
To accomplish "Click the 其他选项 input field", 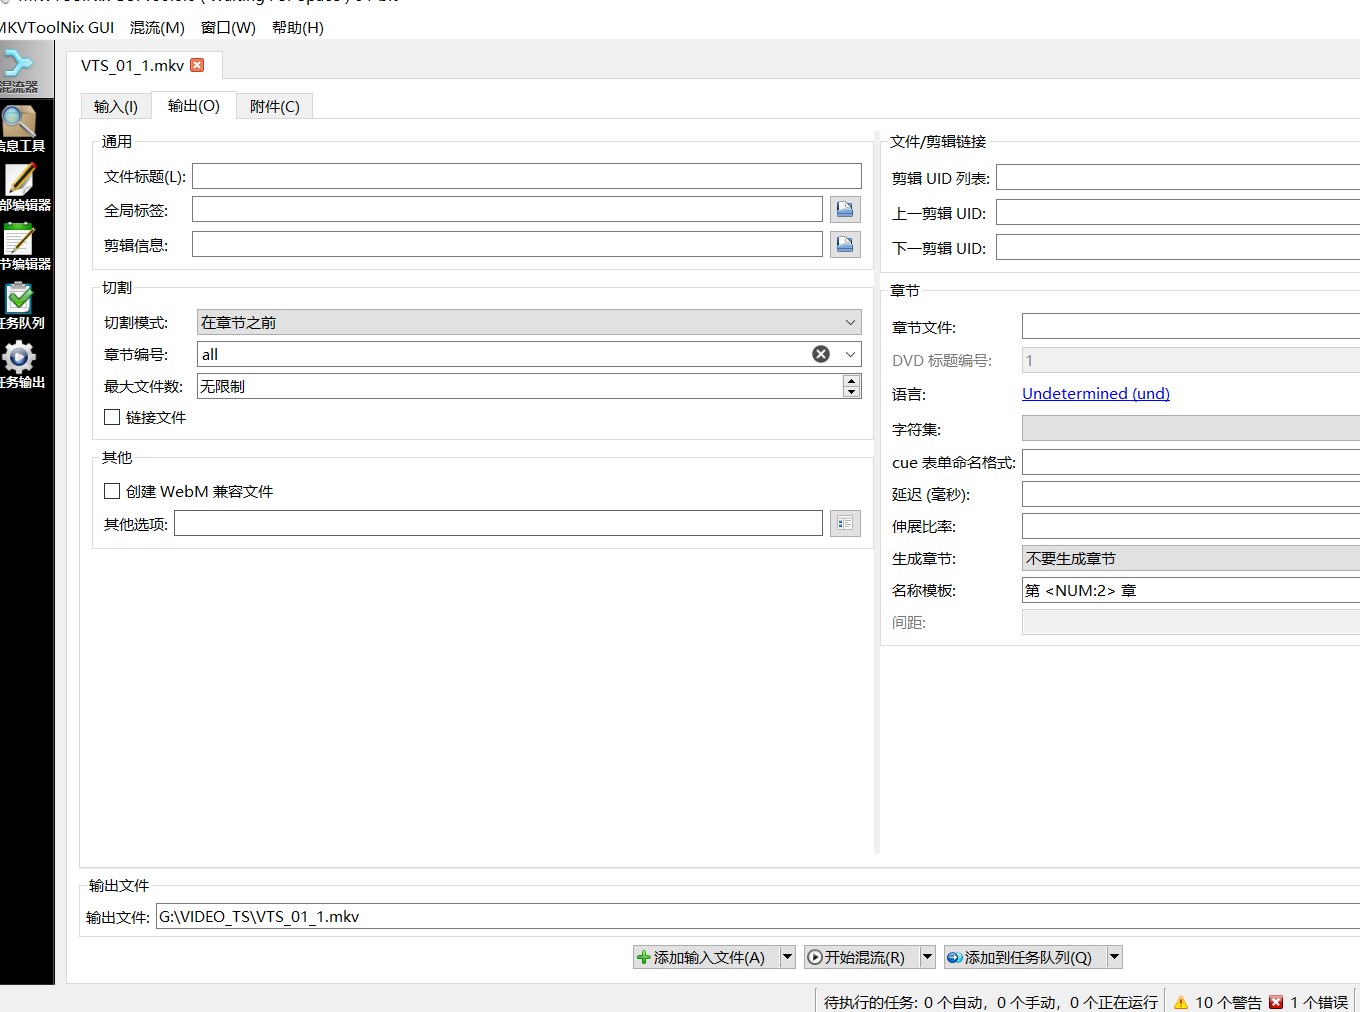I will [498, 523].
